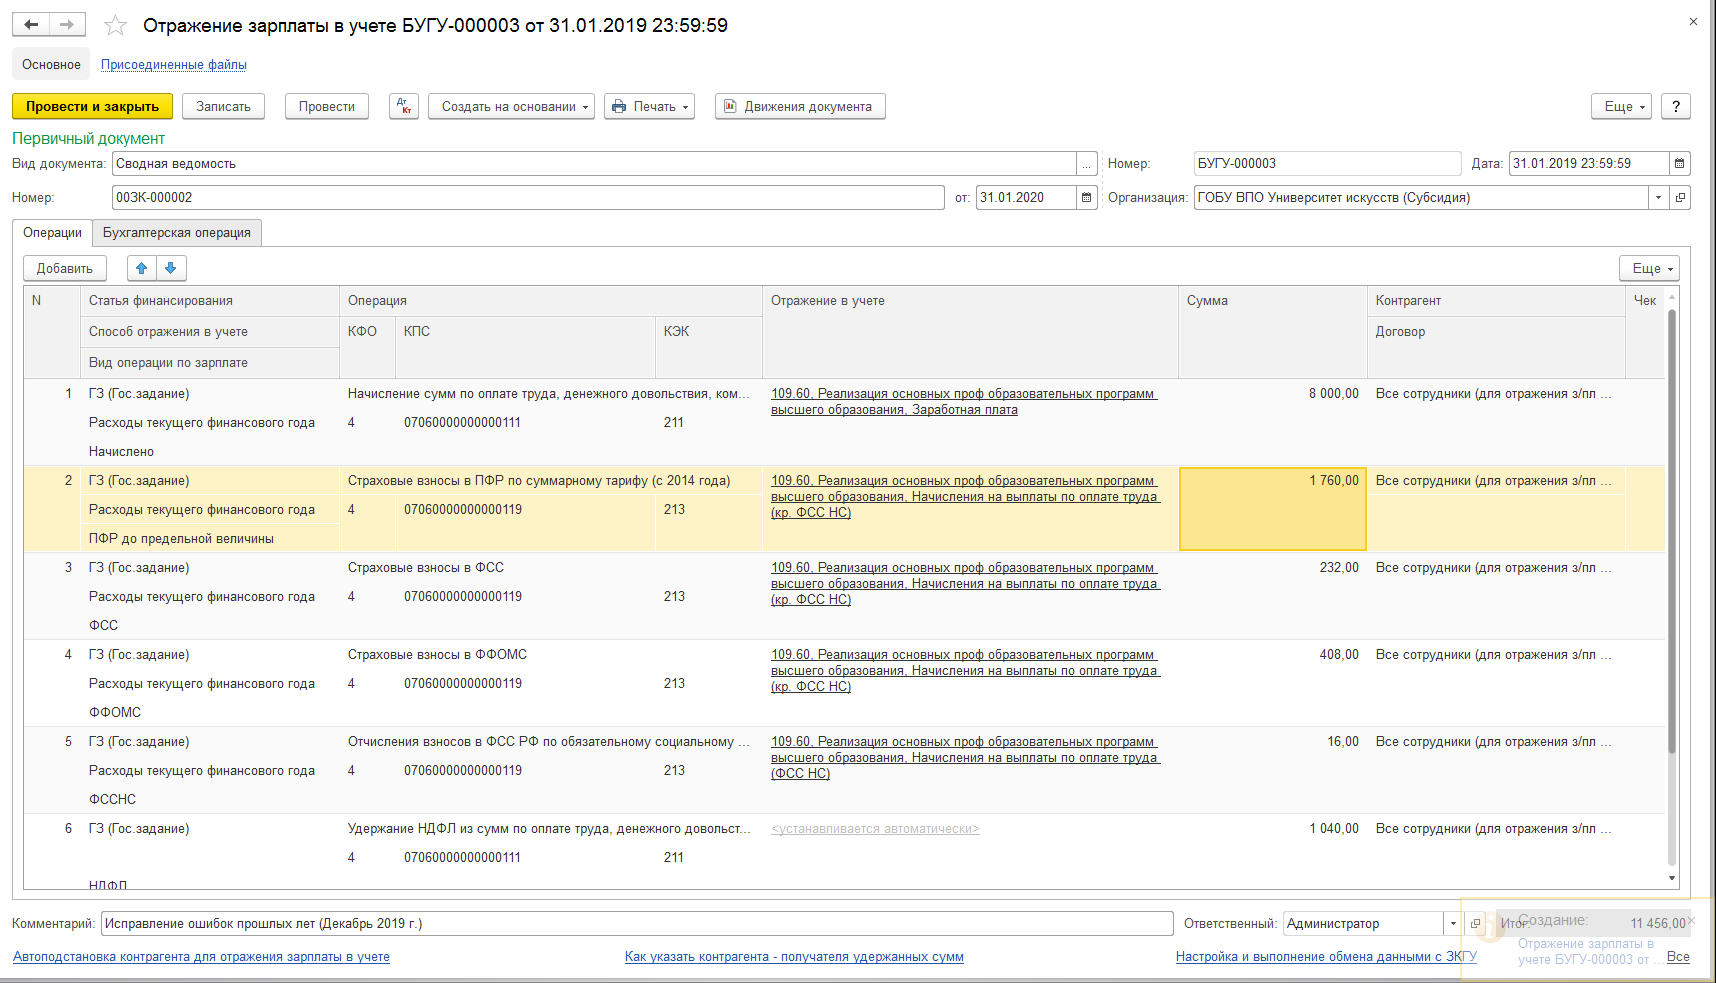The width and height of the screenshot is (1716, 983).
Task: Select the Сумма cell 1 040,00
Action: (x=1273, y=851)
